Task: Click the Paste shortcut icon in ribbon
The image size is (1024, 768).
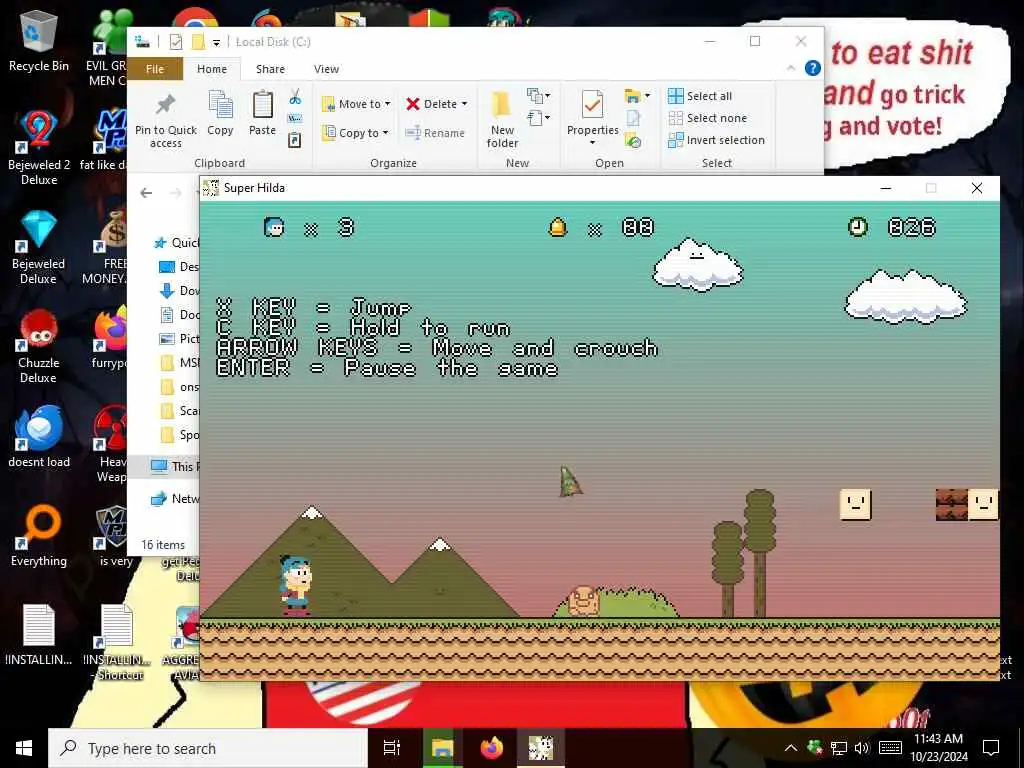Action: (295, 140)
